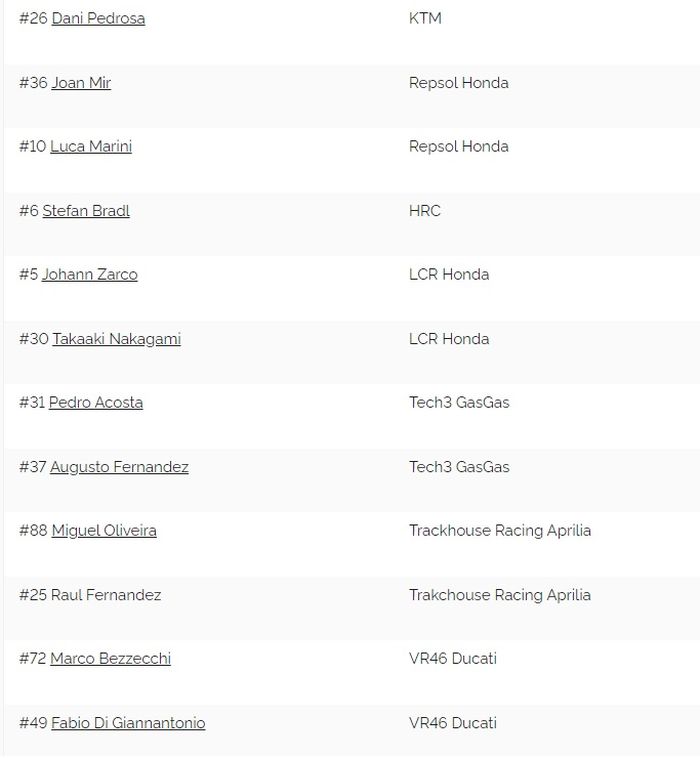Open the Miguel Oliveira link
This screenshot has height=758, width=700.
[x=104, y=530]
